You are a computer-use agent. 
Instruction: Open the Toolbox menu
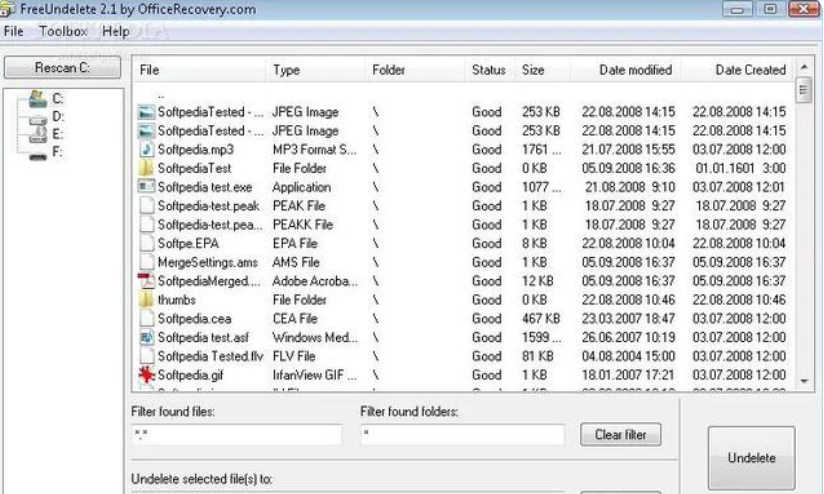(63, 32)
